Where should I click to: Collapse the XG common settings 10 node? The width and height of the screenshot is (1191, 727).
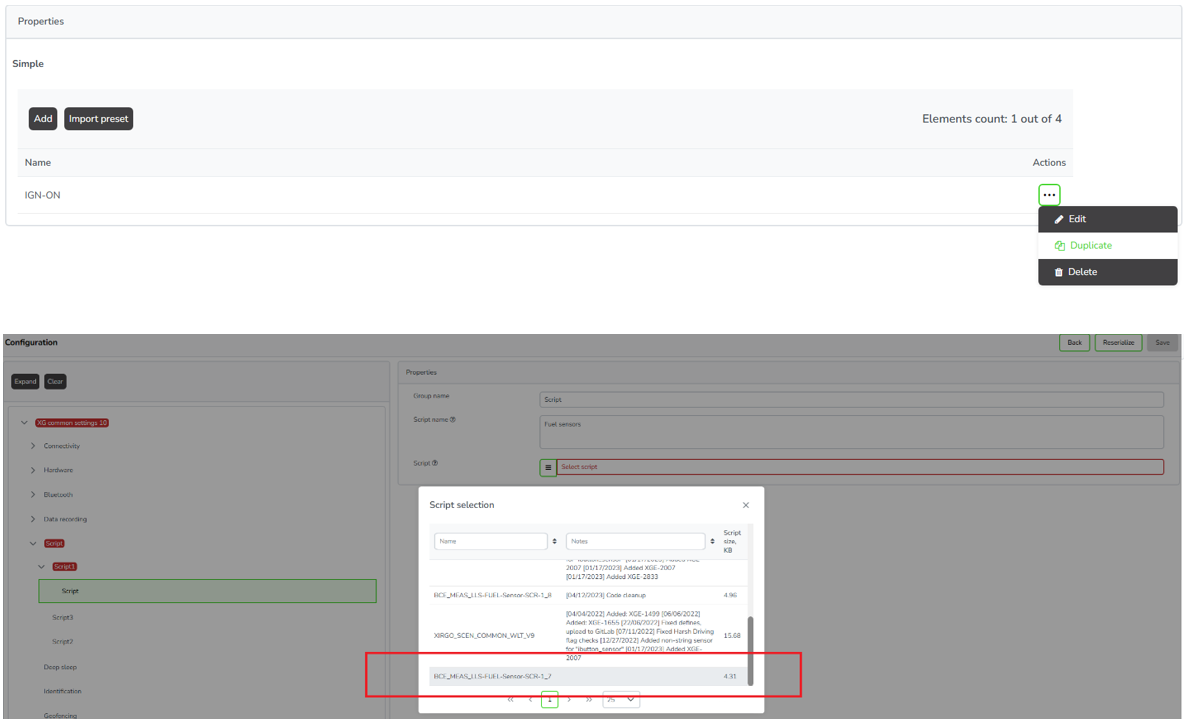coord(24,423)
